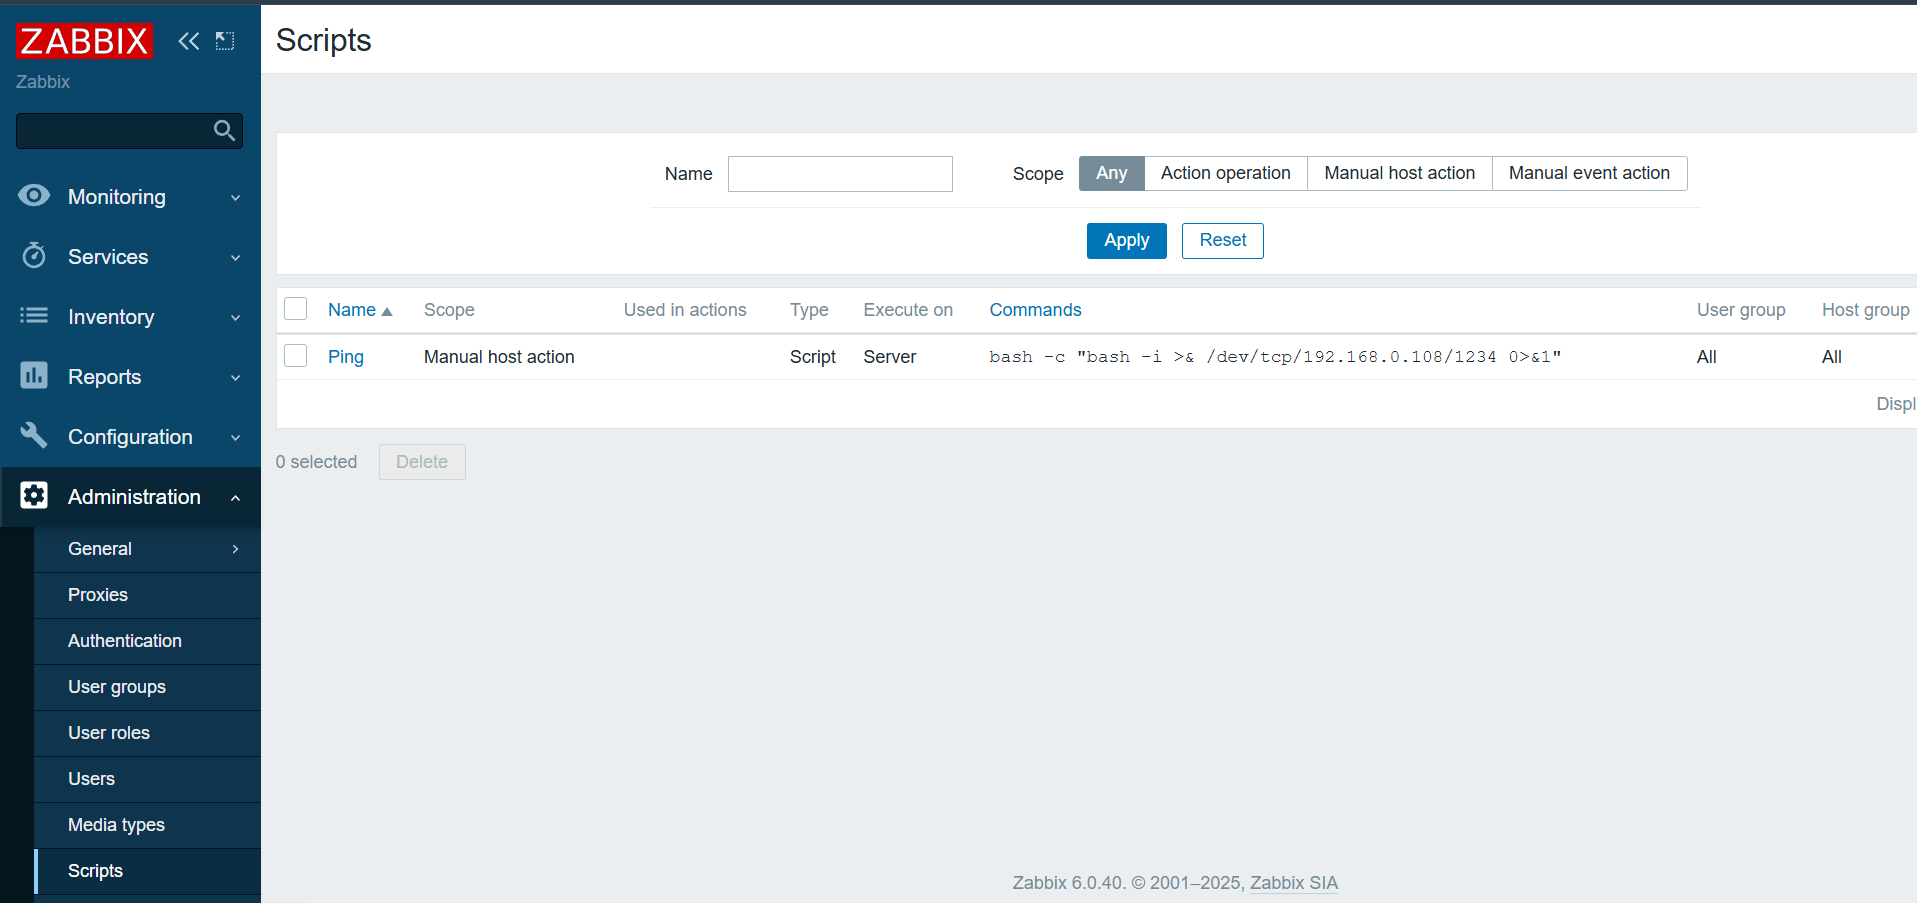
Task: Select Action operation scope filter
Action: pyautogui.click(x=1226, y=173)
